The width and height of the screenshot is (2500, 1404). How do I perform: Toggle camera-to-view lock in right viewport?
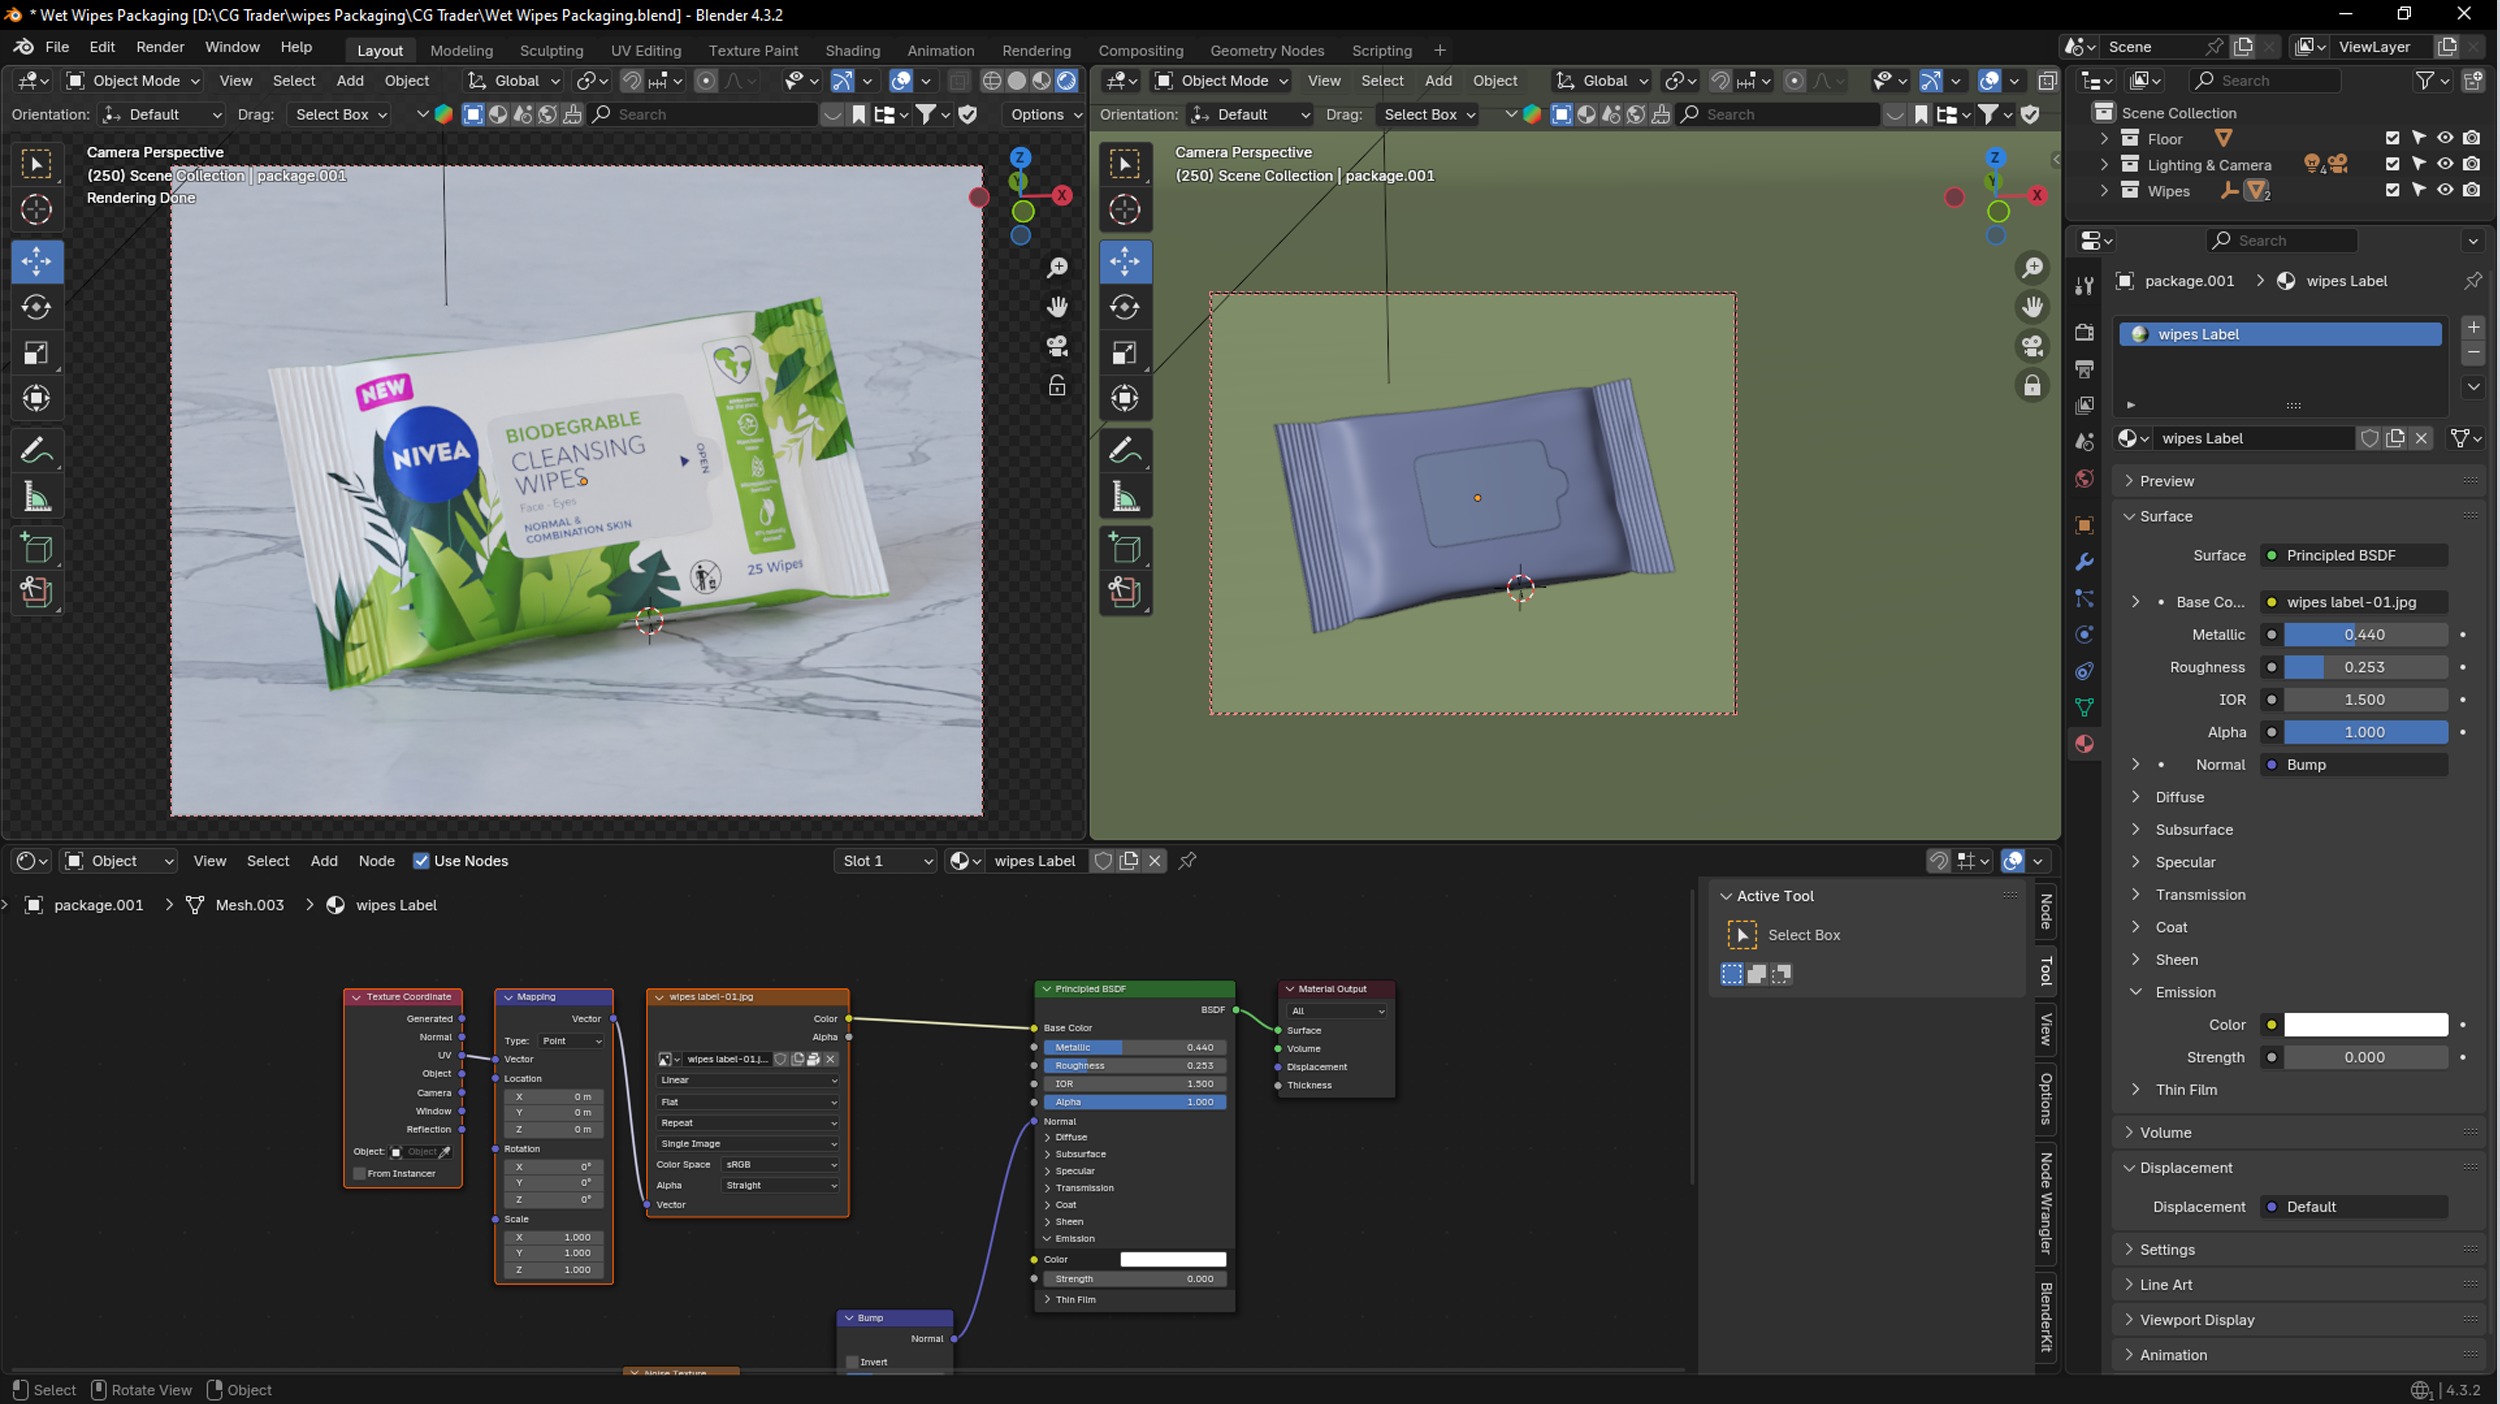coord(2032,386)
